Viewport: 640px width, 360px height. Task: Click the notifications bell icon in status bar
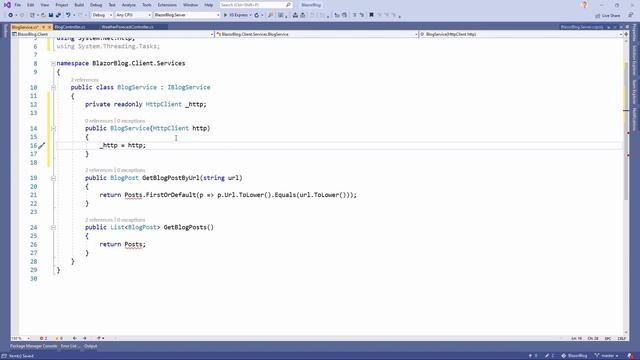pyautogui.click(x=631, y=356)
